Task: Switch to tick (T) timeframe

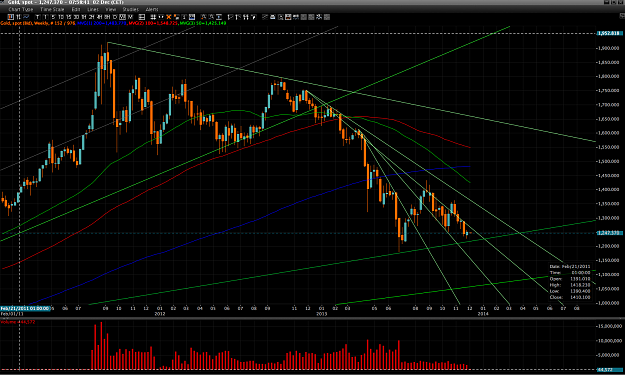Action: (37, 17)
